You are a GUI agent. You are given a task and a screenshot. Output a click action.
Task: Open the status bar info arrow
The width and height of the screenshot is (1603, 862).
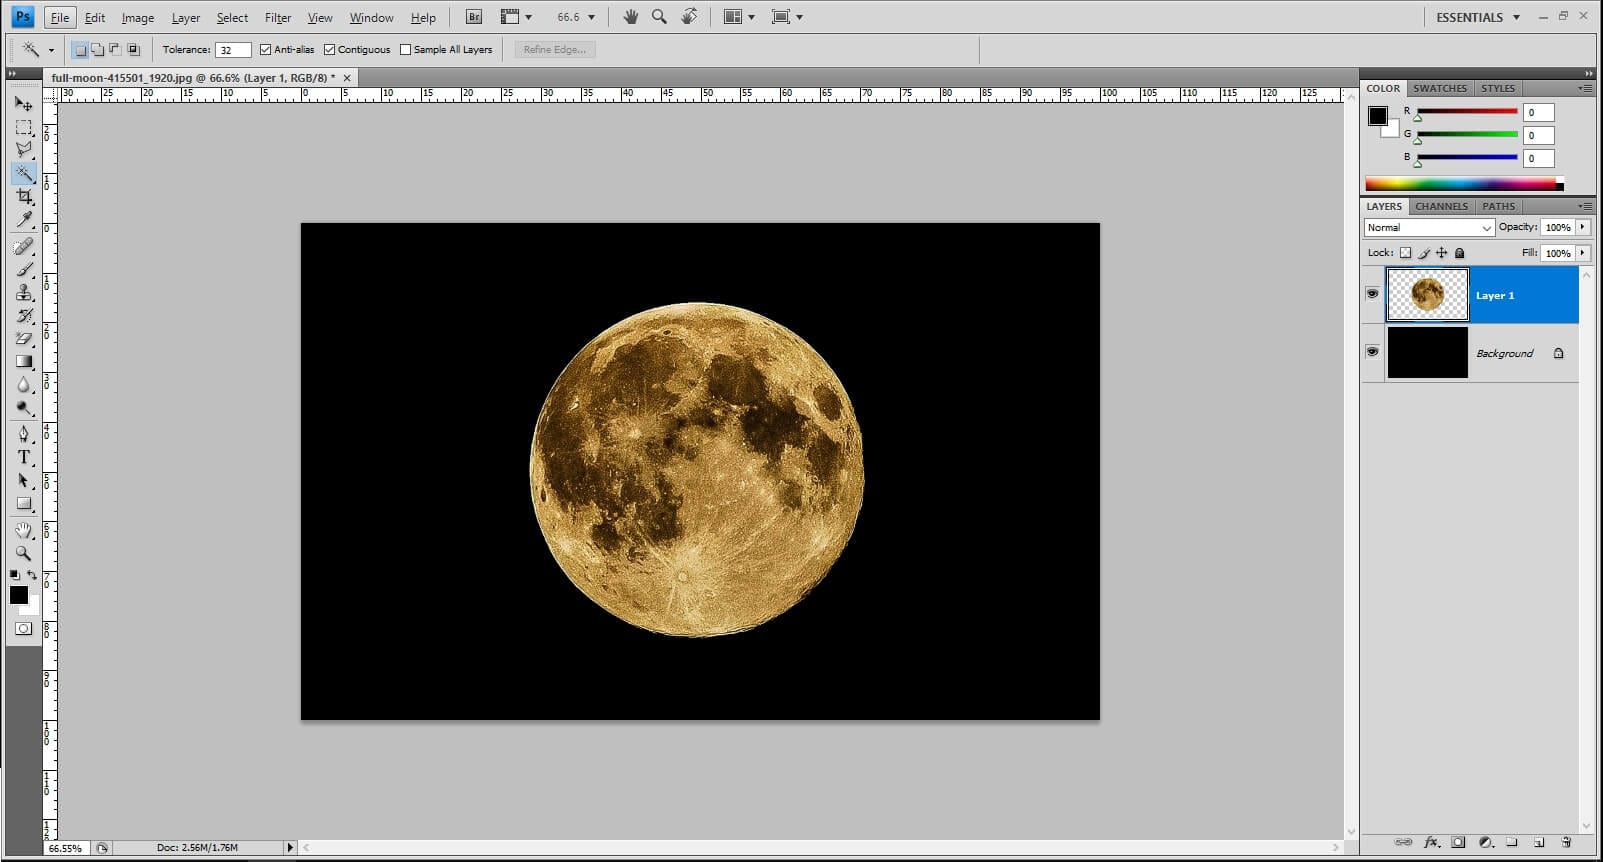[291, 847]
